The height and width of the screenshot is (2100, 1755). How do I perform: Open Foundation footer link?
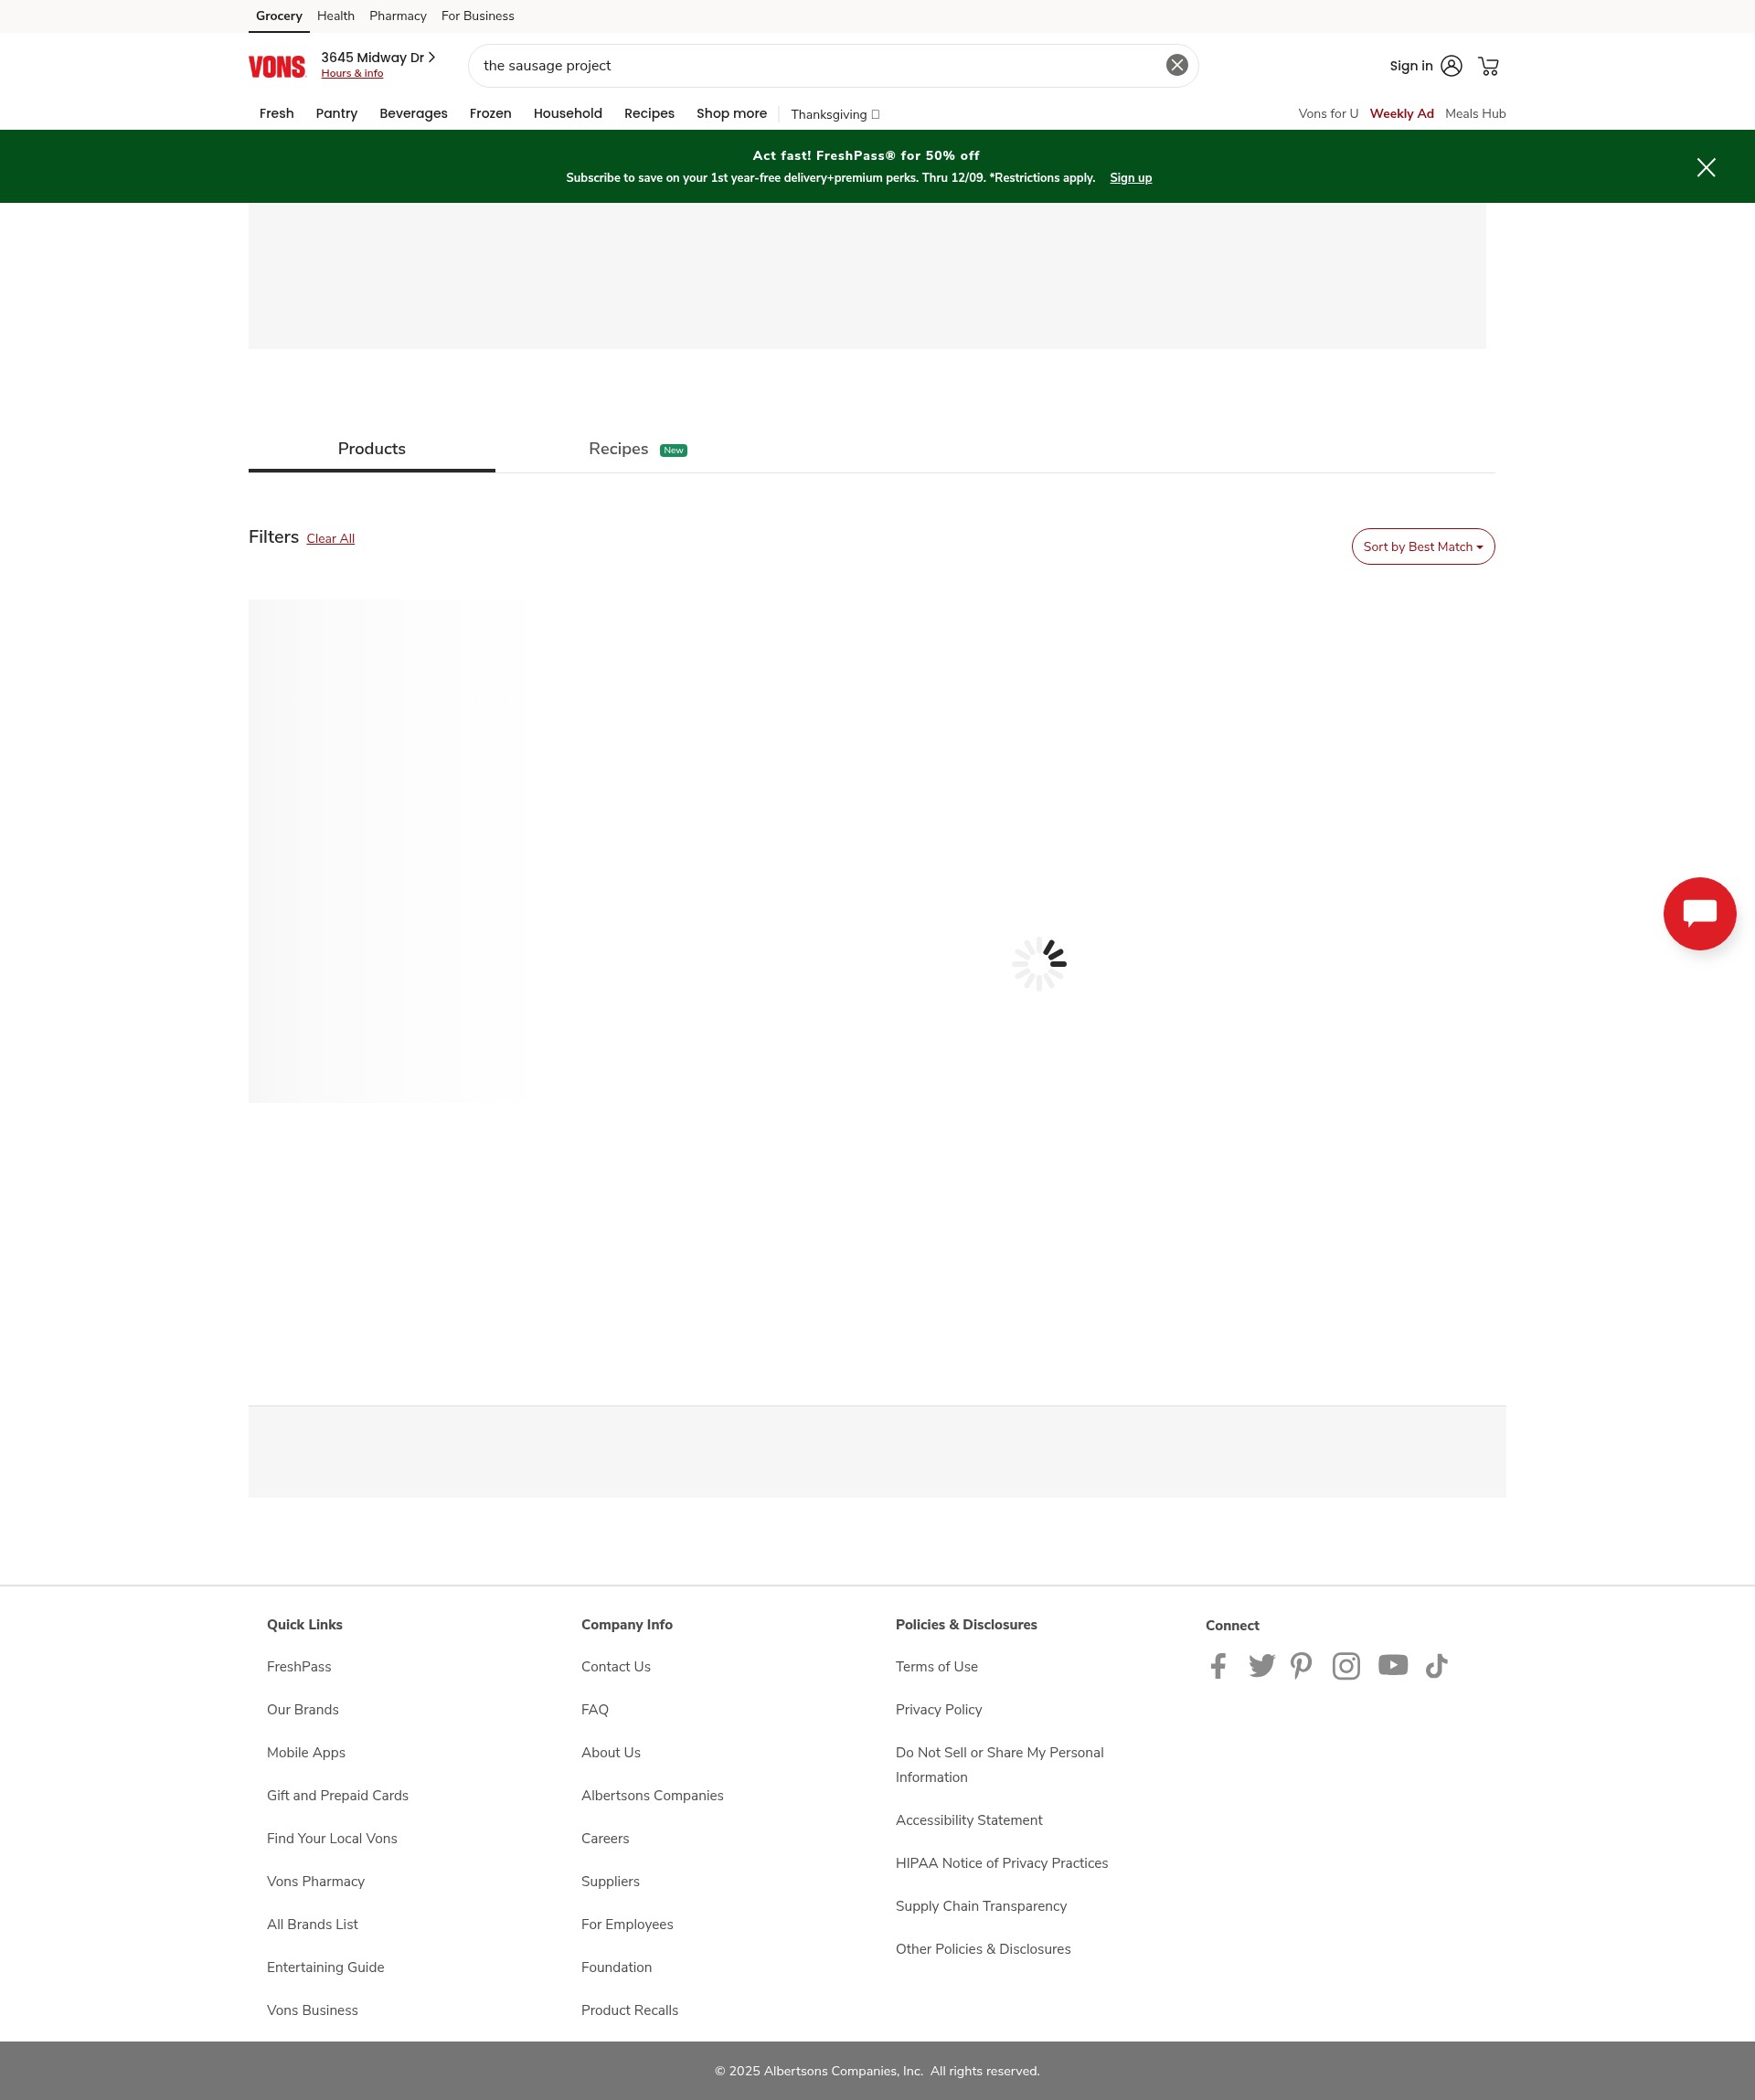click(616, 1967)
